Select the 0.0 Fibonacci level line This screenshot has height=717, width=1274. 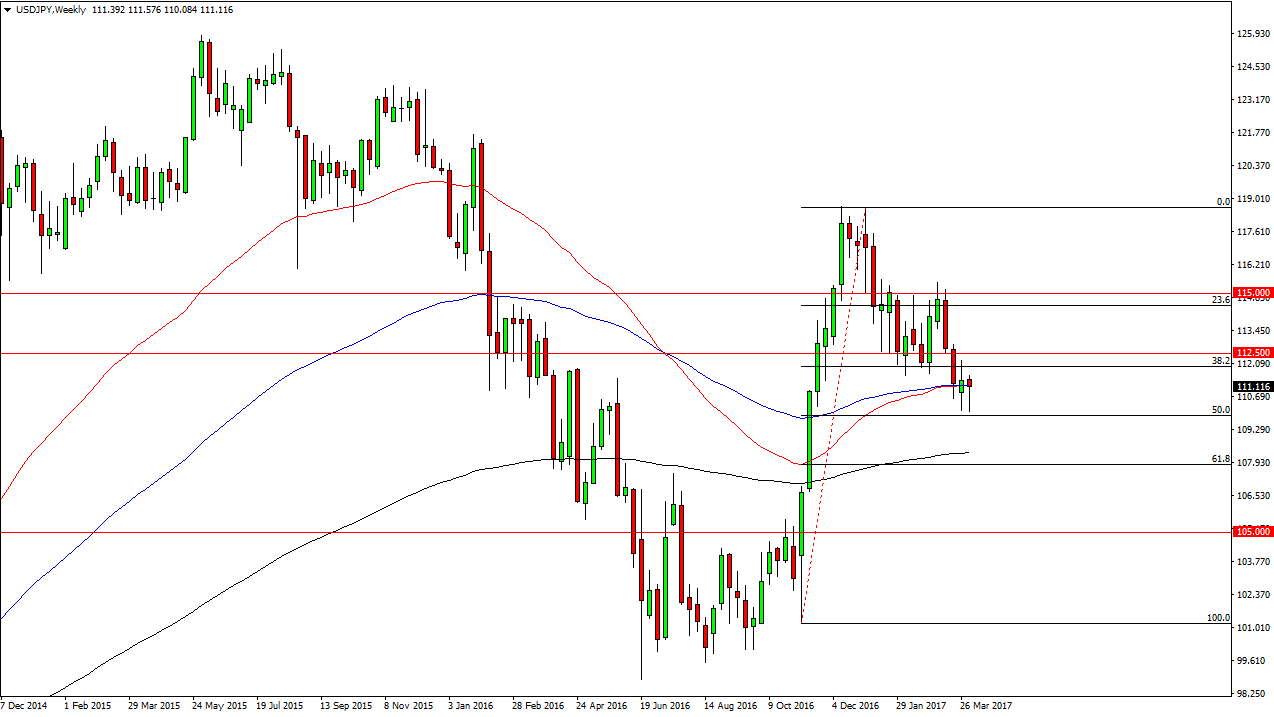[1000, 206]
